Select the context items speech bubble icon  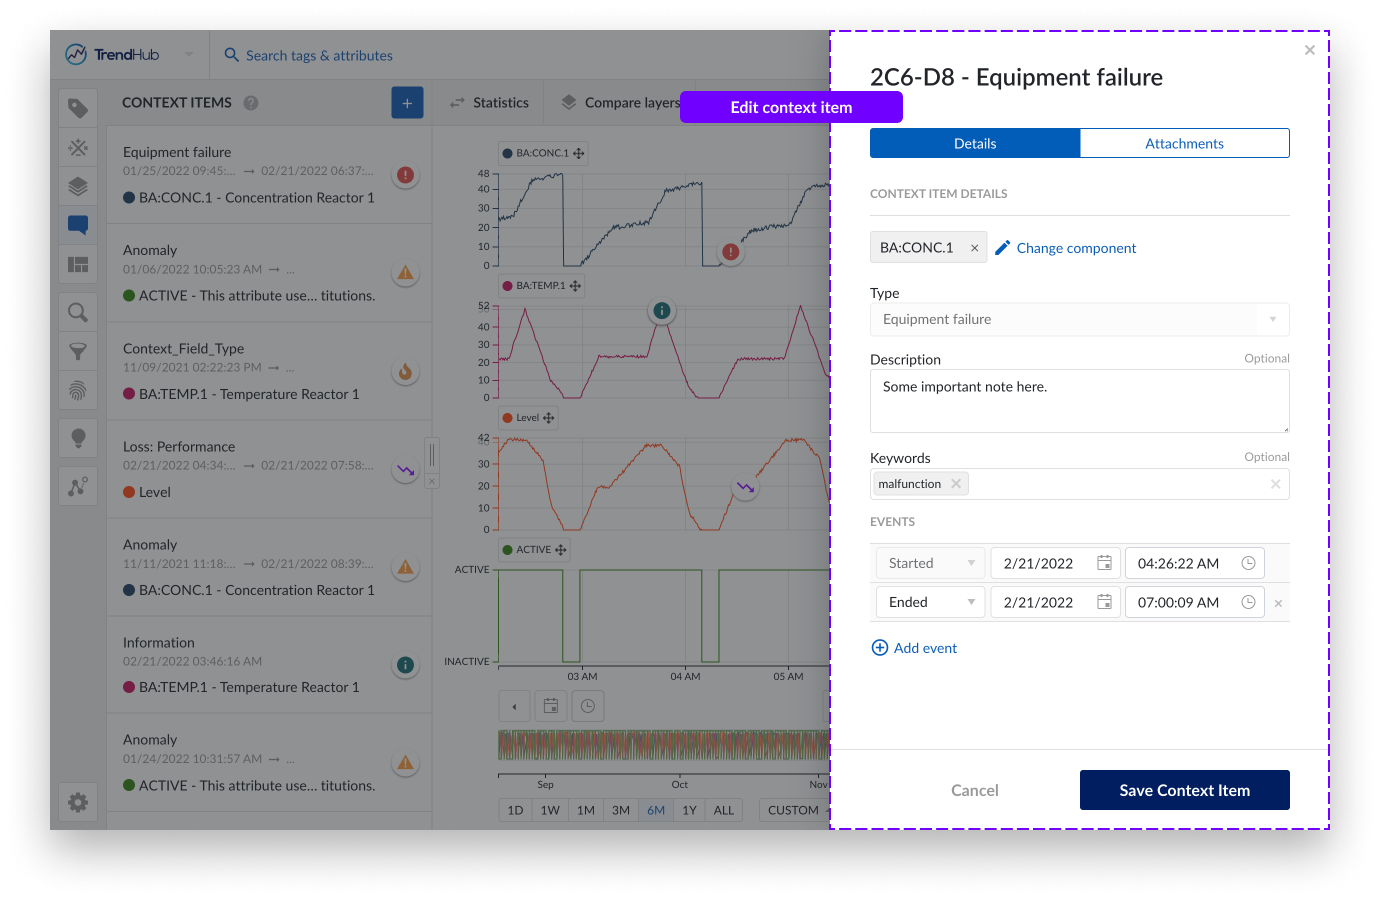tap(78, 225)
